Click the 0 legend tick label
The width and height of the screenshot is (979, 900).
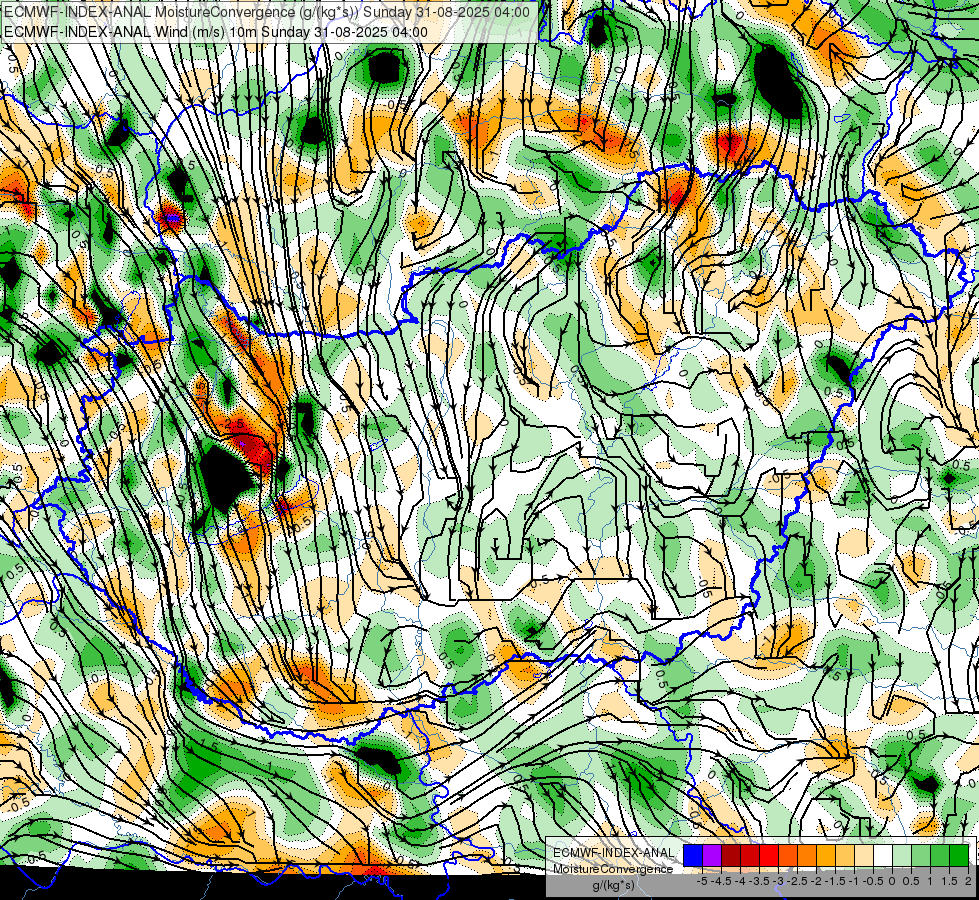click(x=892, y=881)
